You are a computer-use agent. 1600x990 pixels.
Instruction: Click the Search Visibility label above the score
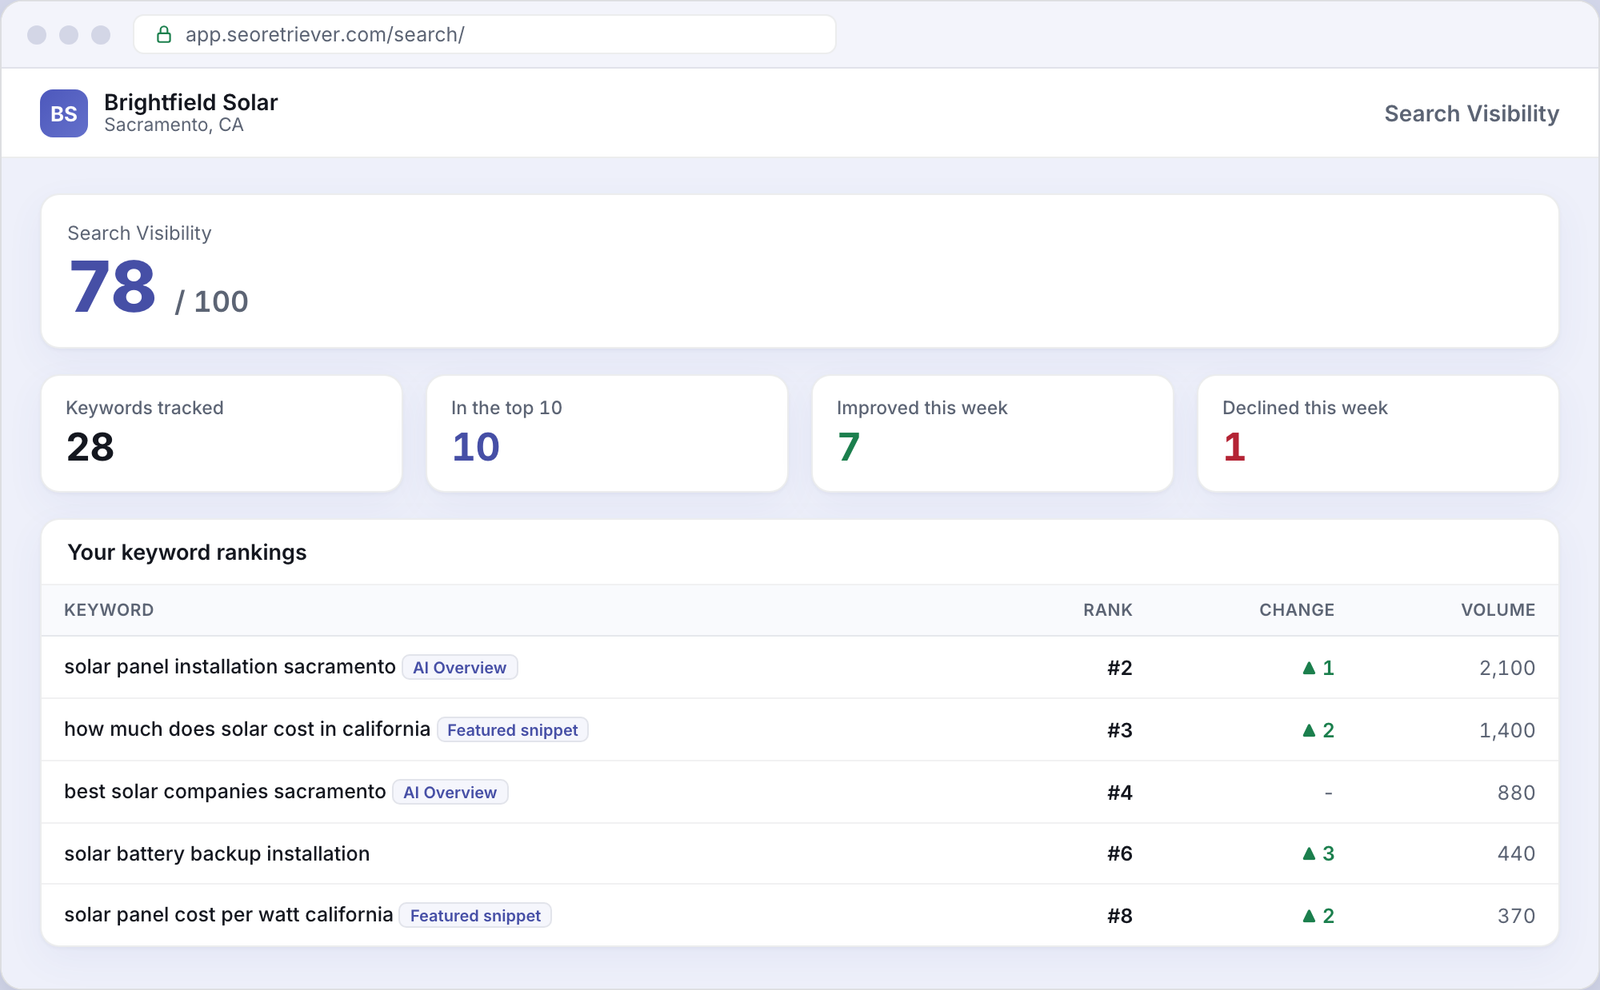139,233
